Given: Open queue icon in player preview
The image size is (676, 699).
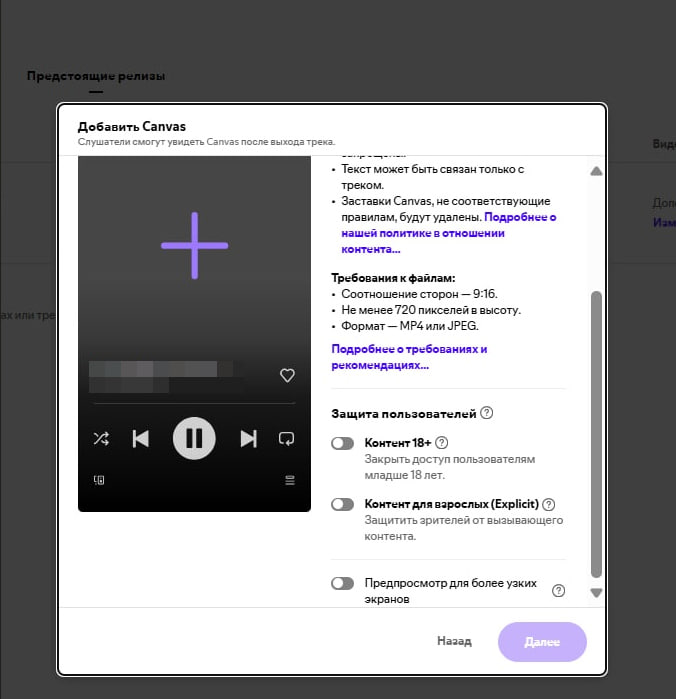Looking at the screenshot, I should point(290,480).
